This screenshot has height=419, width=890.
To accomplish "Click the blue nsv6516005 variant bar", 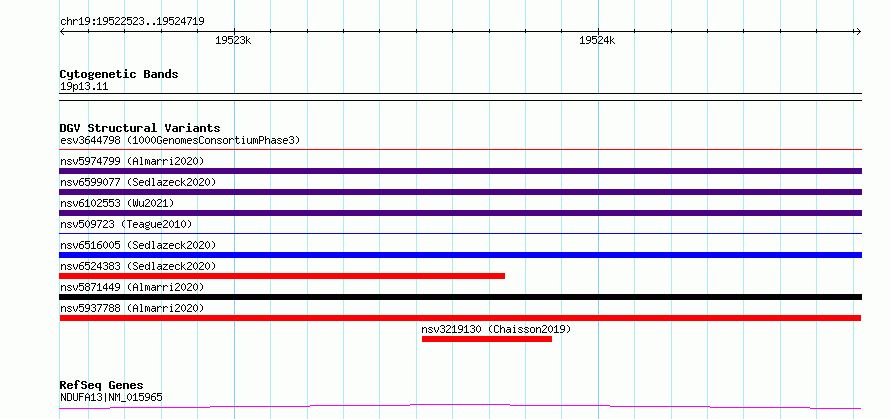I will point(461,255).
